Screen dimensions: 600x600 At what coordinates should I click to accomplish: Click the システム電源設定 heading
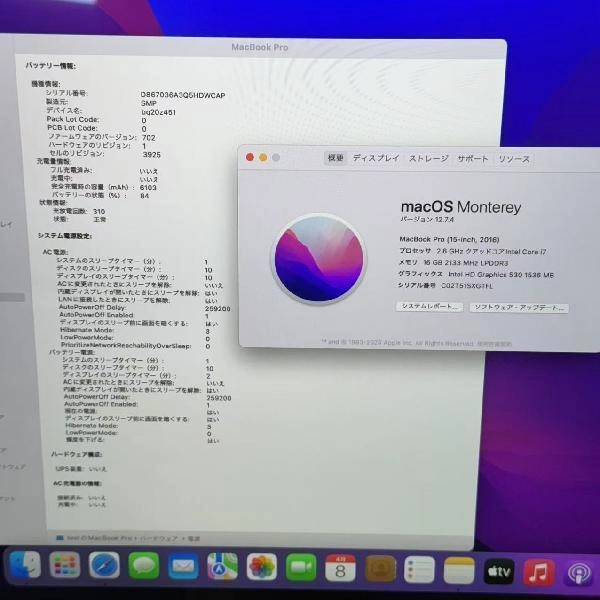65,236
